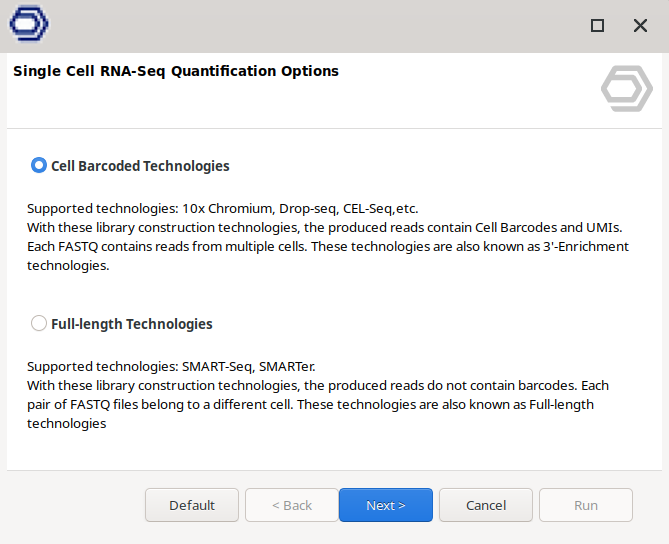Click the Cell Barcoded Technologies label text
Image resolution: width=669 pixels, height=544 pixels.
[x=140, y=166]
